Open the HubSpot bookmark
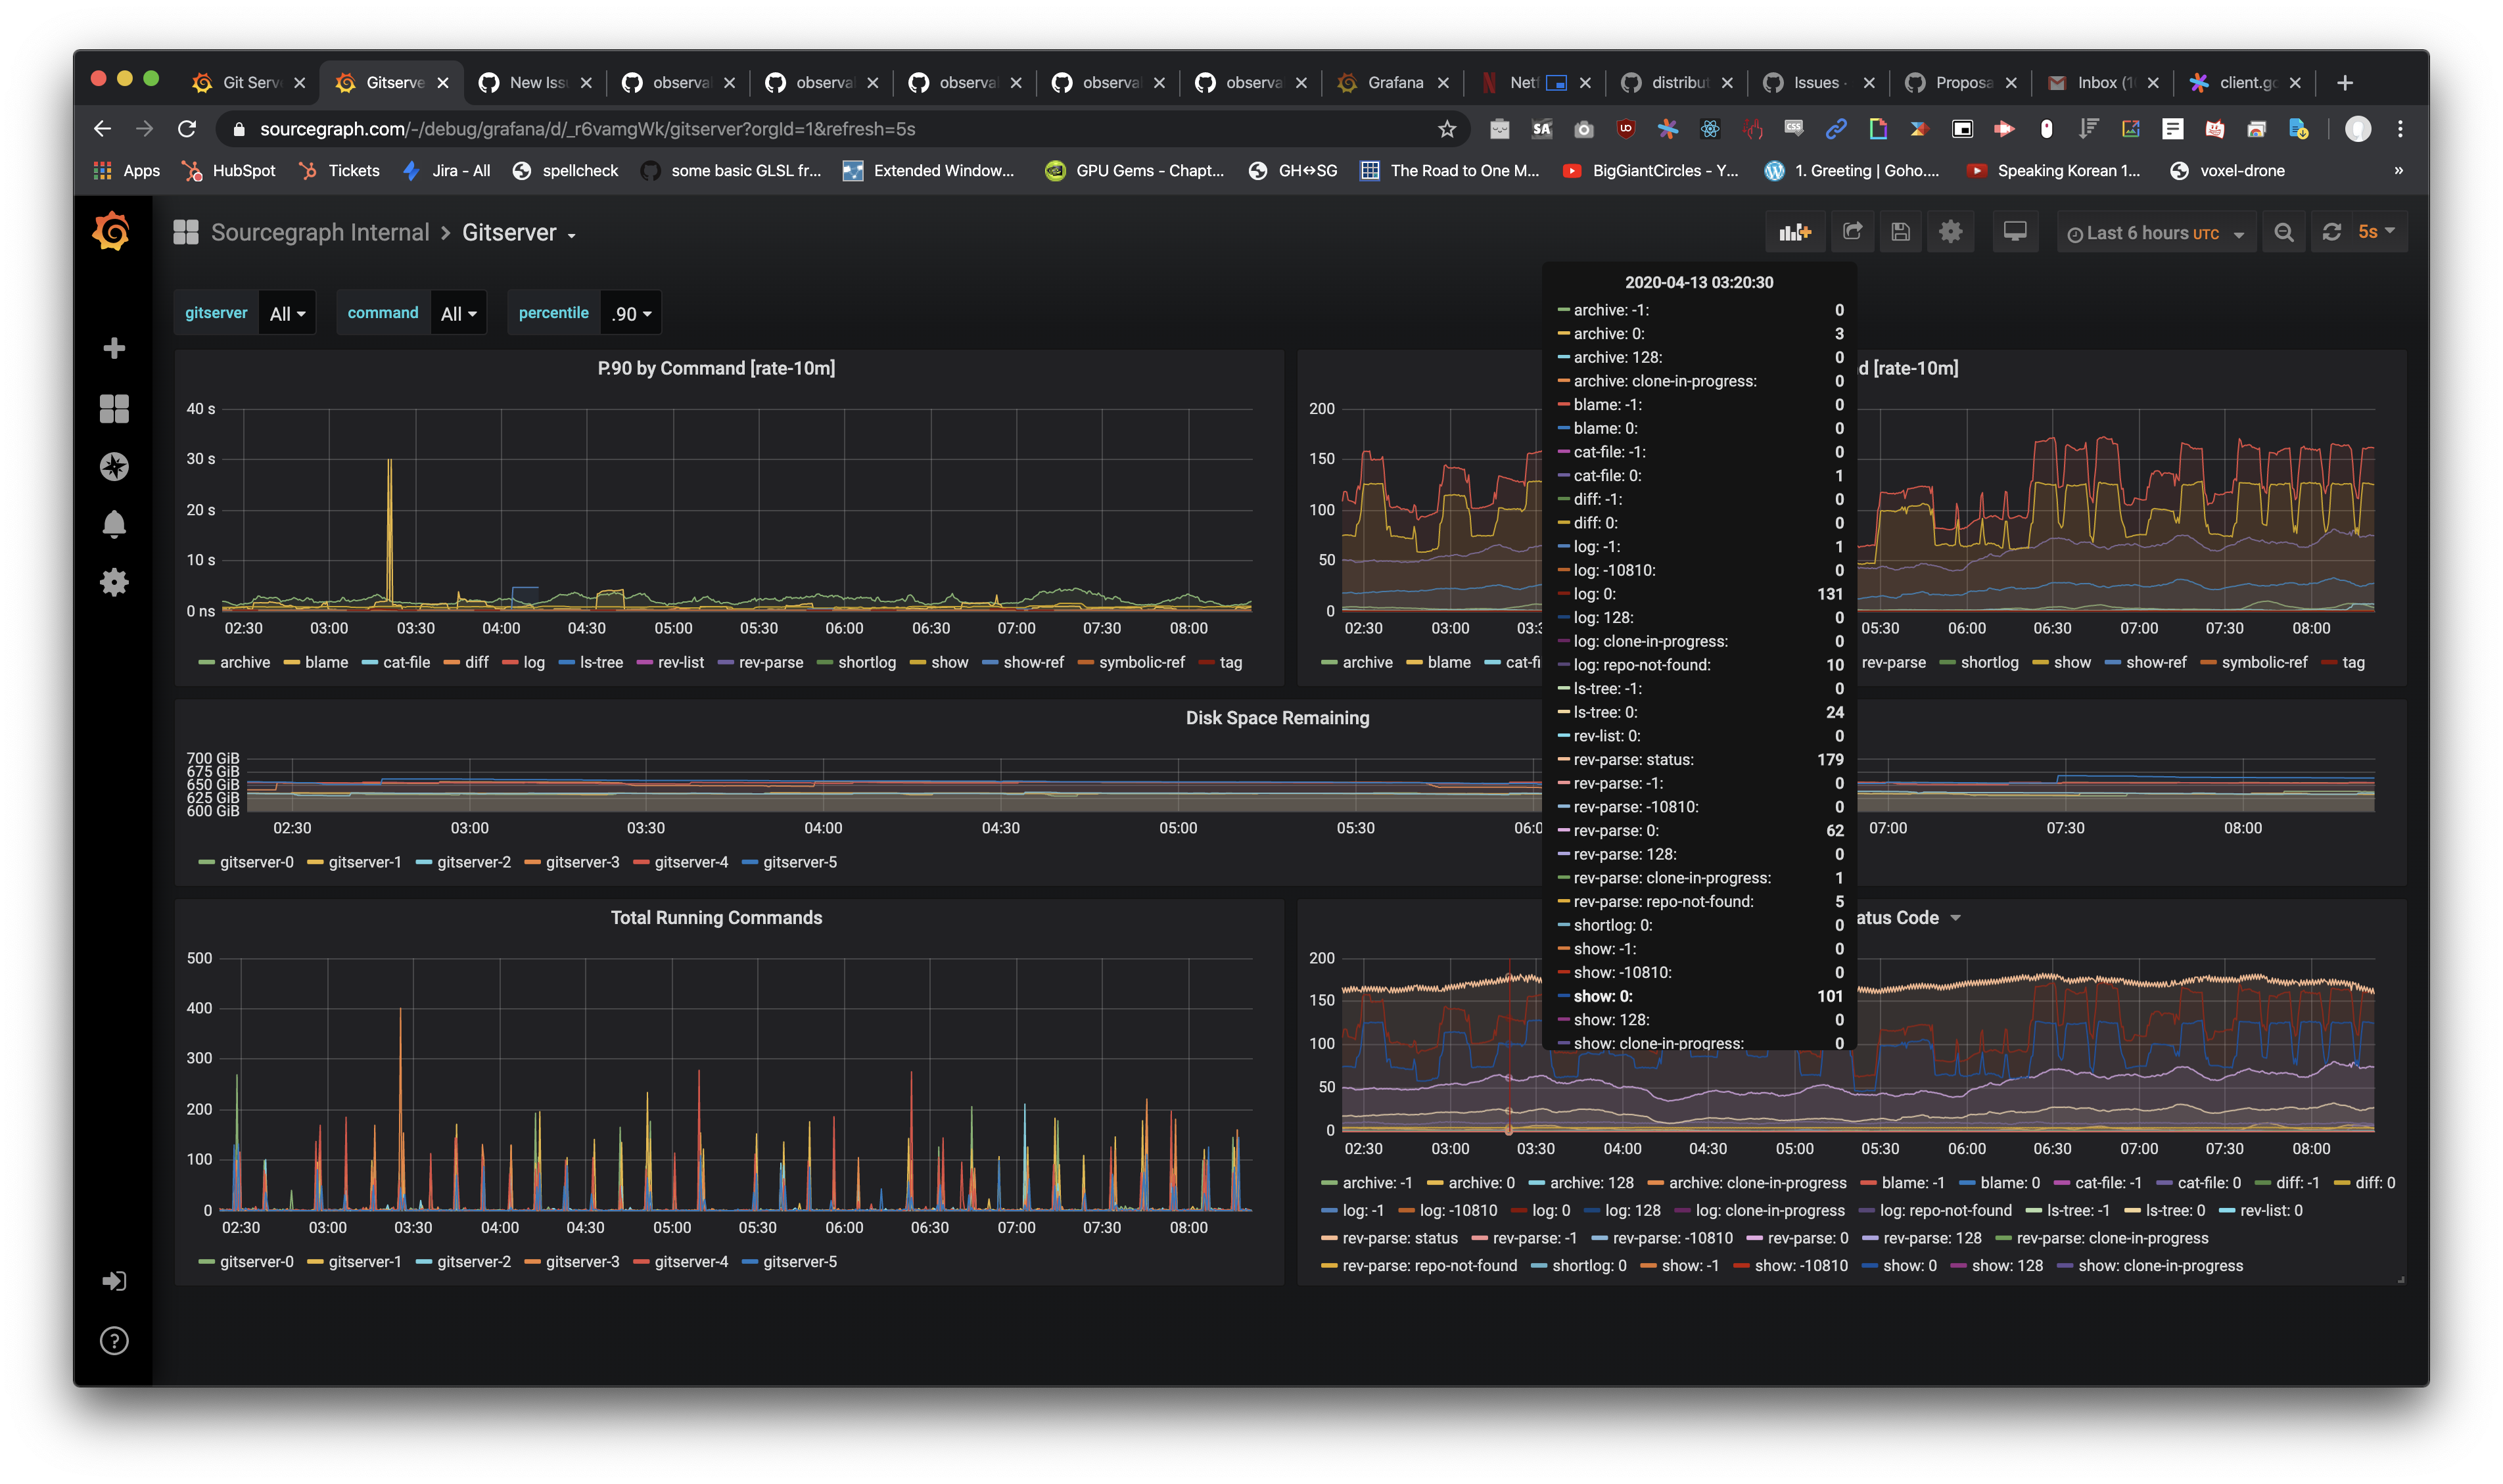The width and height of the screenshot is (2503, 1484). point(229,171)
